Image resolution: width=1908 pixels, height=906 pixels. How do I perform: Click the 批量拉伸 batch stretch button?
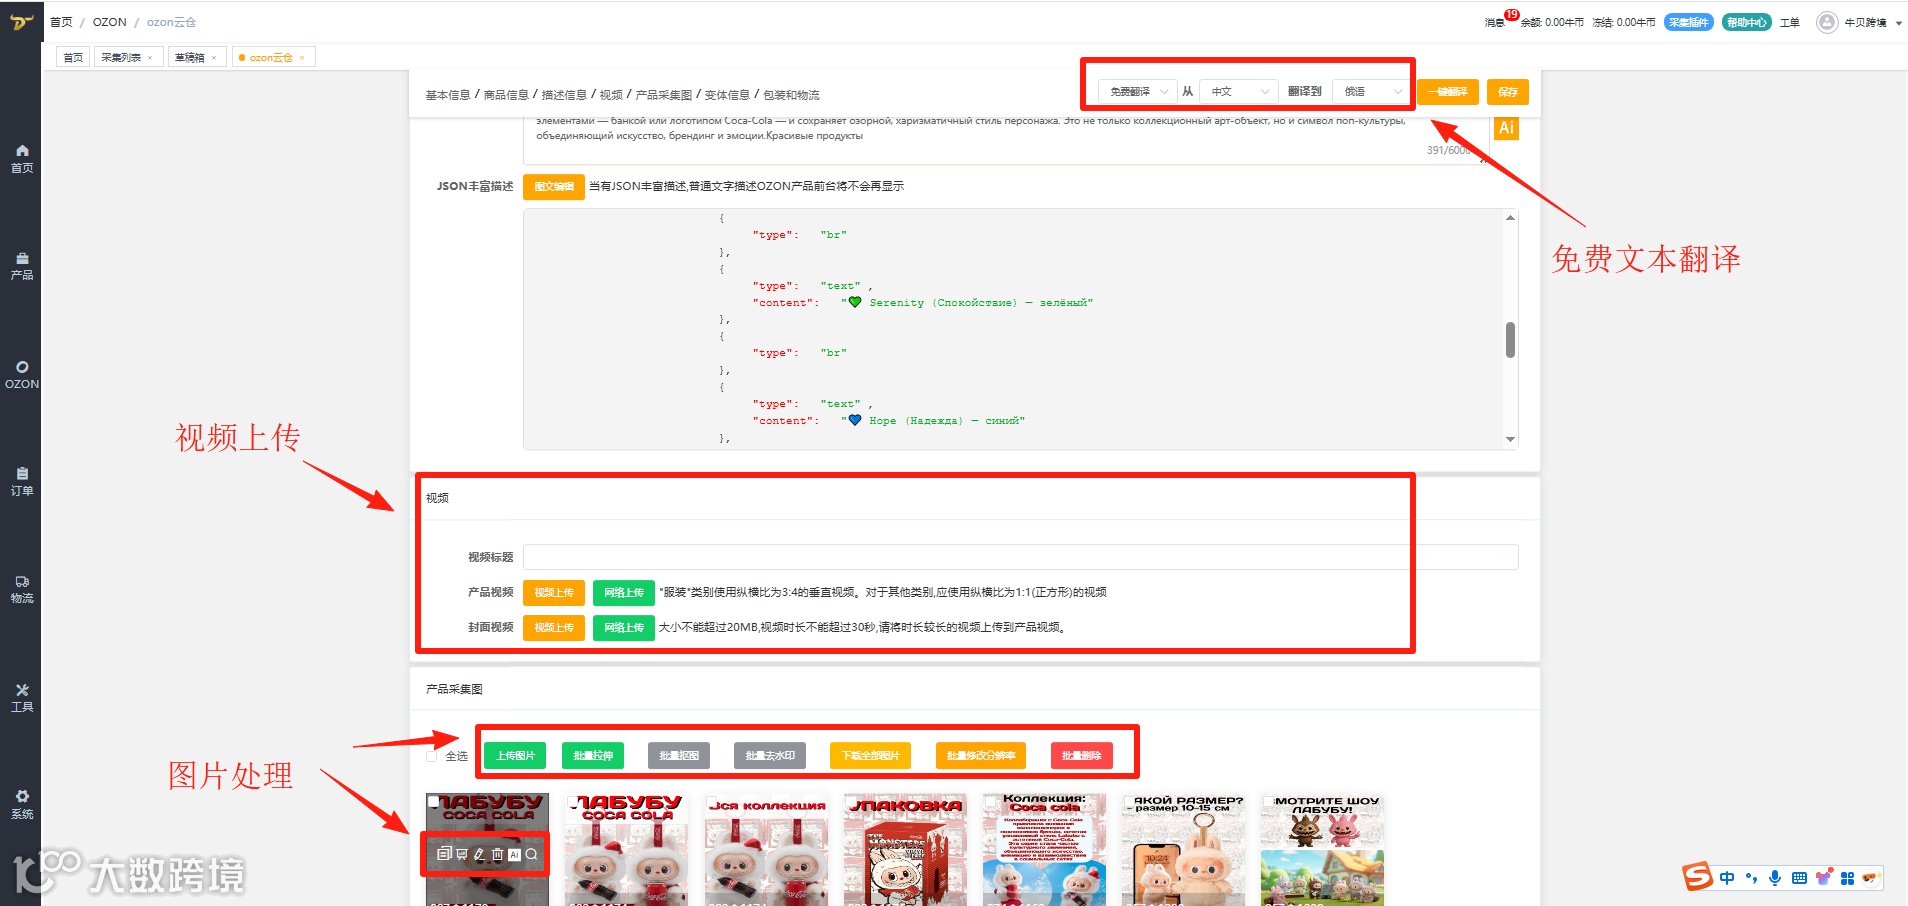(x=593, y=756)
